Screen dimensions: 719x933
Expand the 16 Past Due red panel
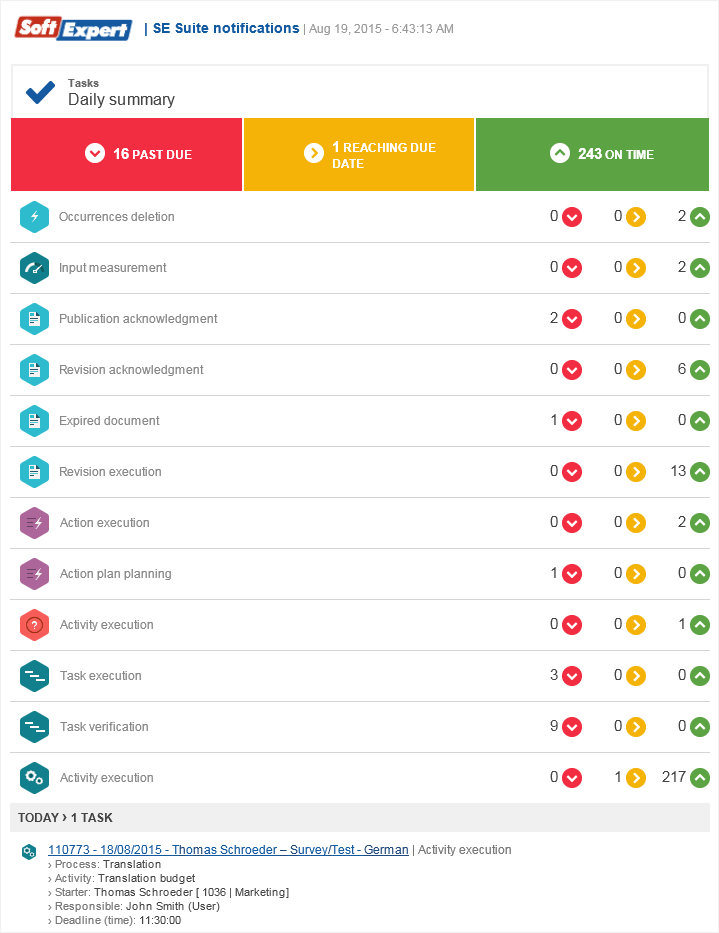click(126, 155)
